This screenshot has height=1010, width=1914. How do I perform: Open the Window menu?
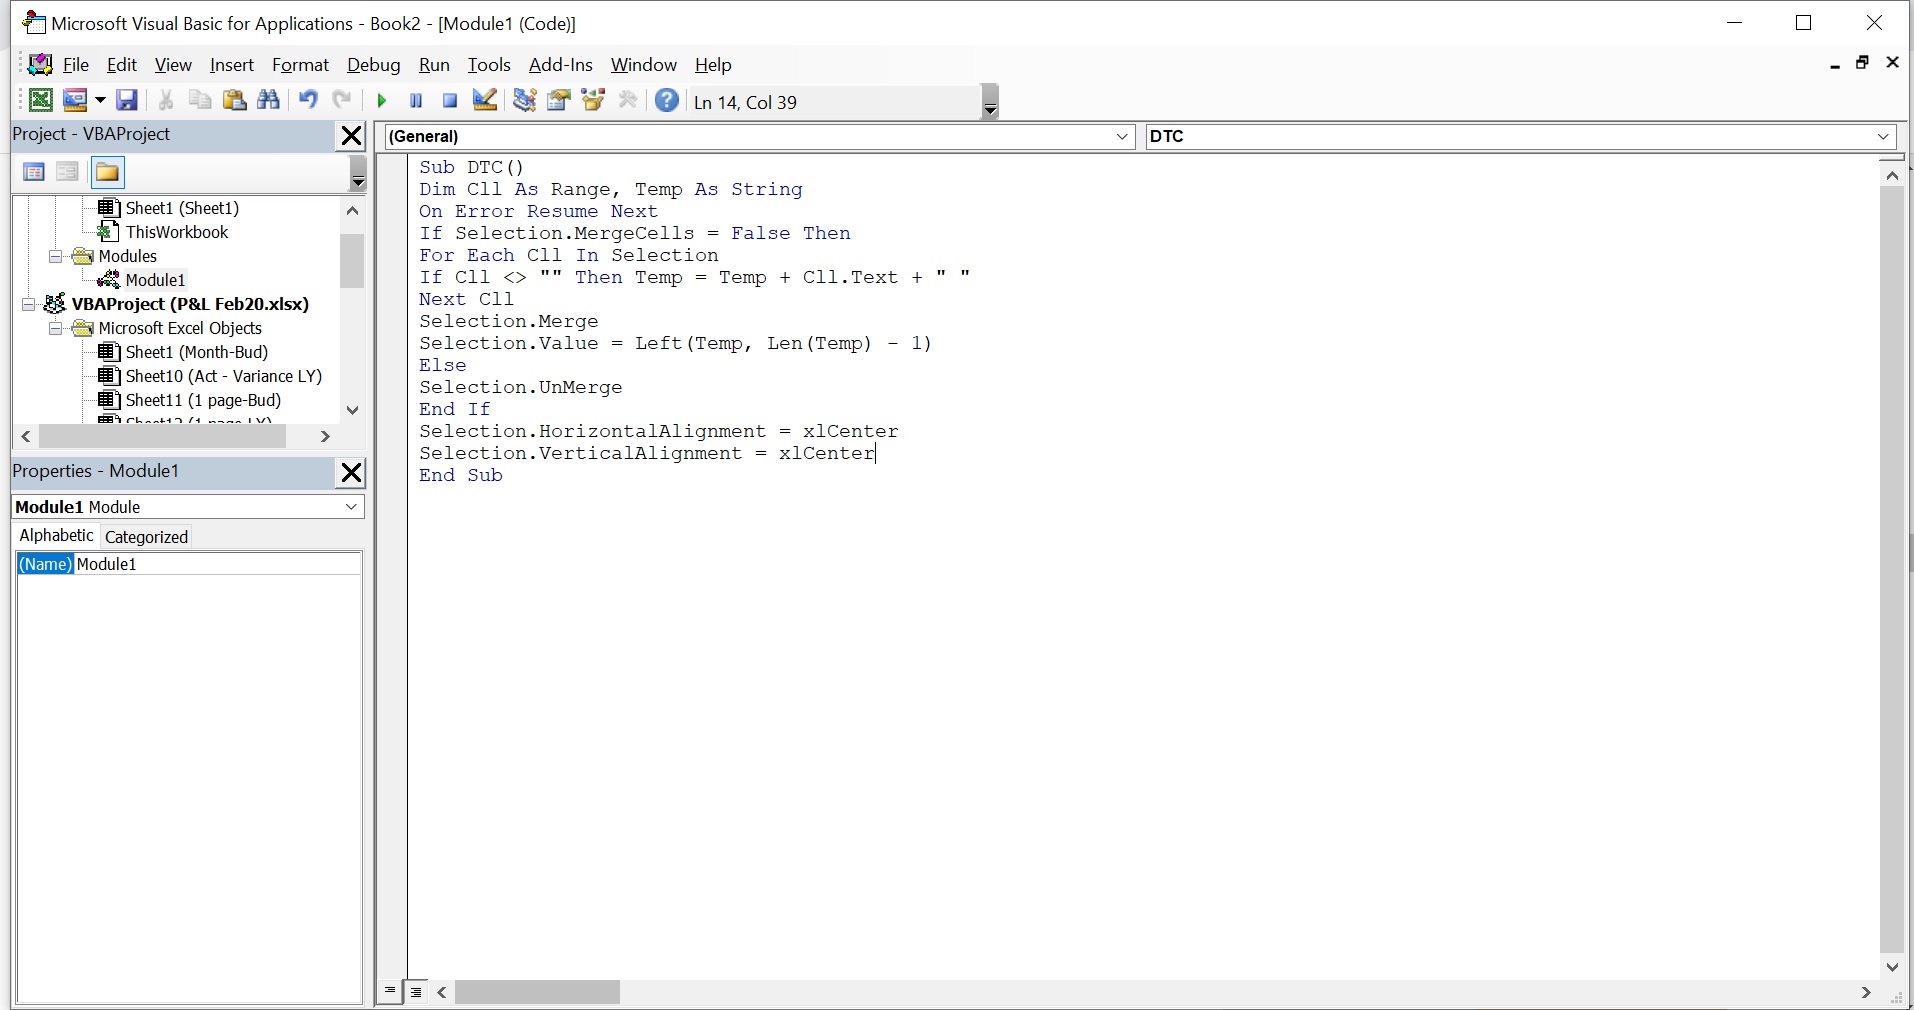tap(644, 65)
